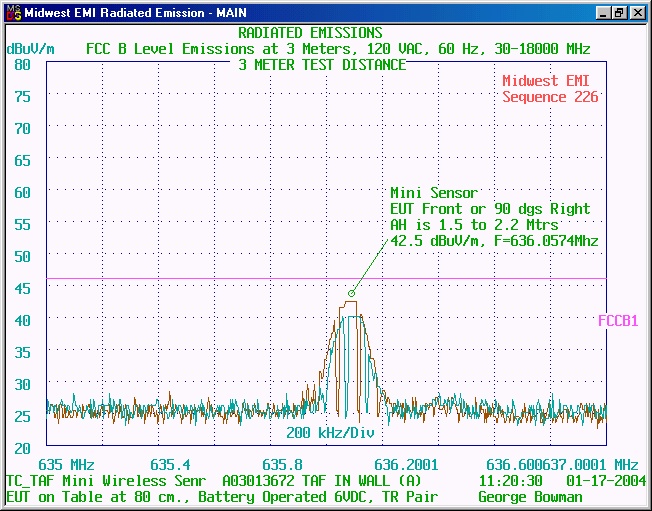Select the FCCB1 limit line label
The height and width of the screenshot is (511, 652).
coord(618,321)
